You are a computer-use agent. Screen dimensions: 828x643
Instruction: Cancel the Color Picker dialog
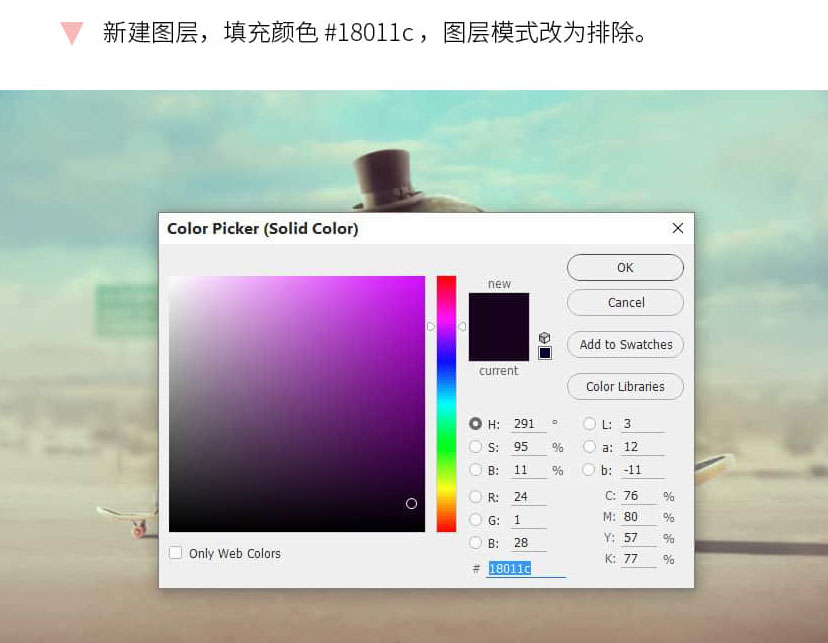pyautogui.click(x=625, y=302)
